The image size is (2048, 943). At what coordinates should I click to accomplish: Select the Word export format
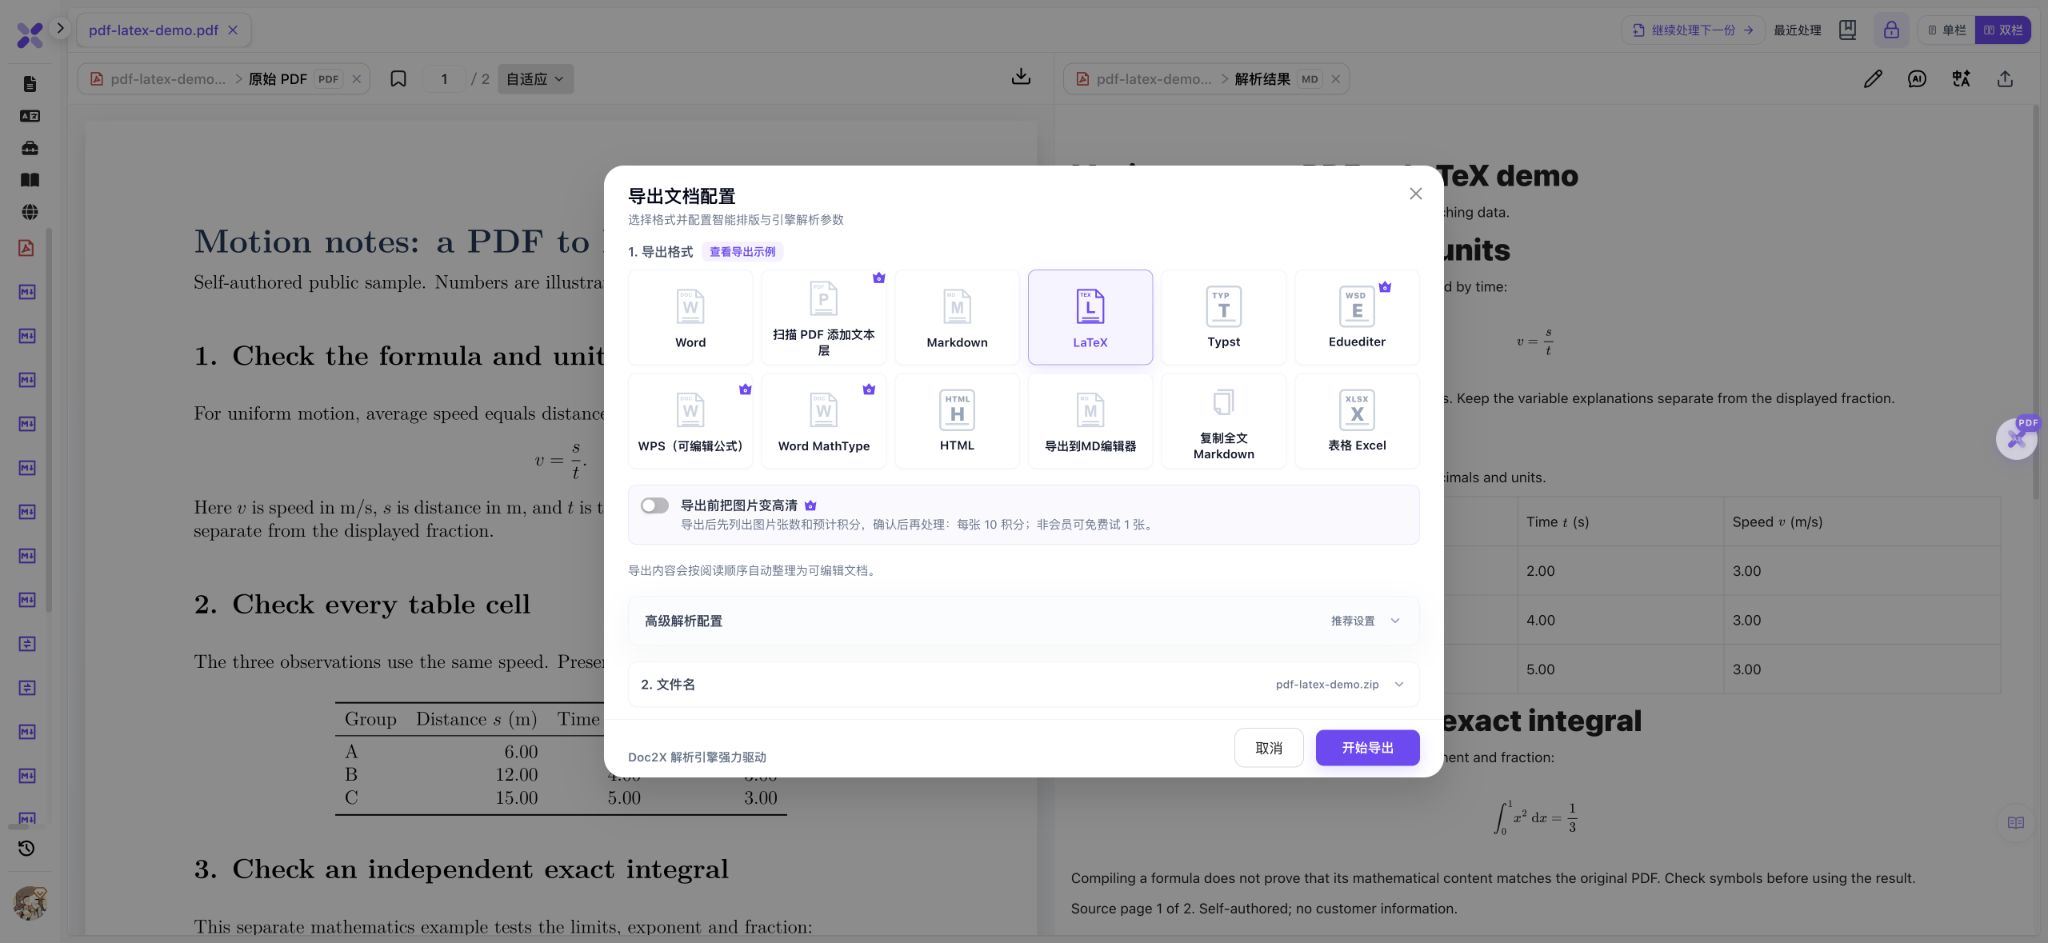click(x=690, y=317)
